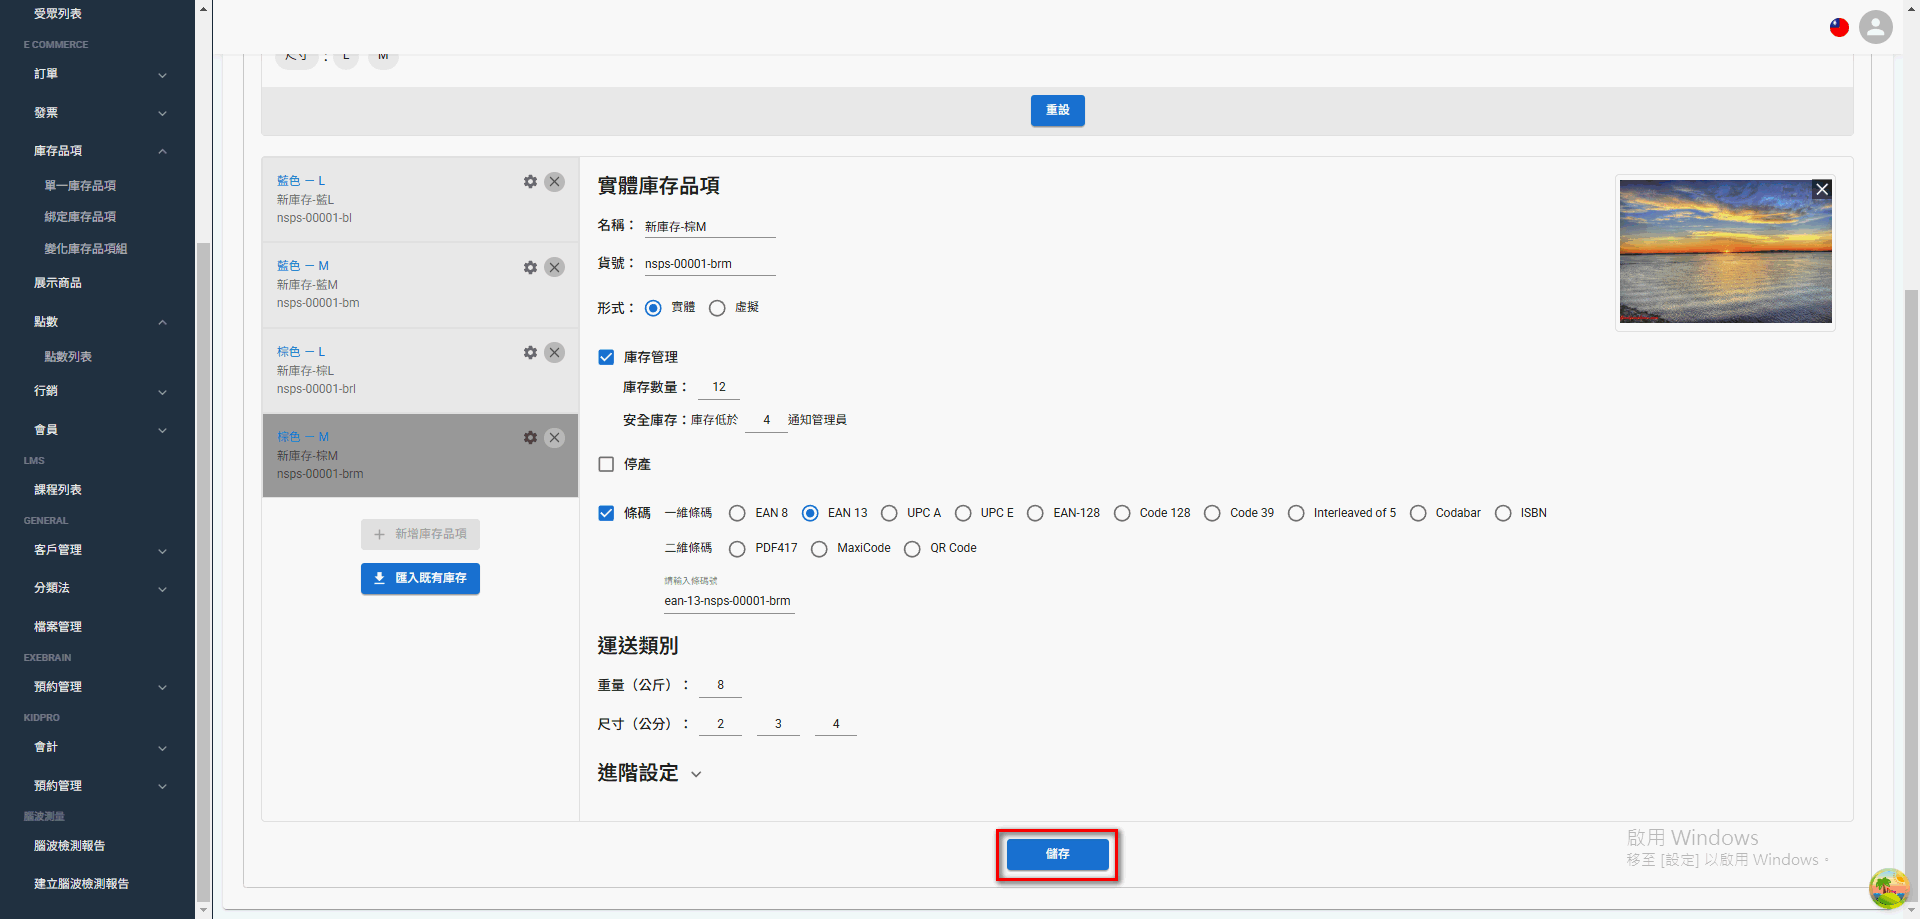The image size is (1920, 919).
Task: Edit the 名稱 name field
Action: point(710,227)
